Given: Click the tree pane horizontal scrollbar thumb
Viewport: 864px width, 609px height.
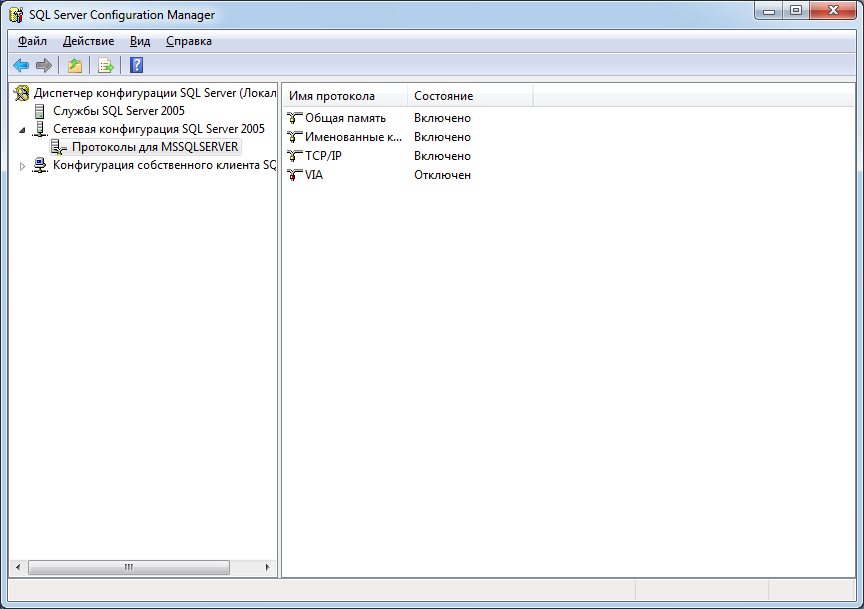Looking at the screenshot, I should [129, 567].
